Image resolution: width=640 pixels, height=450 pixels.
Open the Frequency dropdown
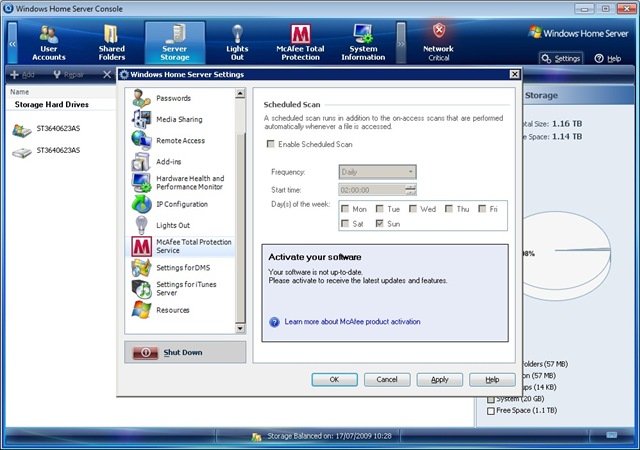(378, 172)
